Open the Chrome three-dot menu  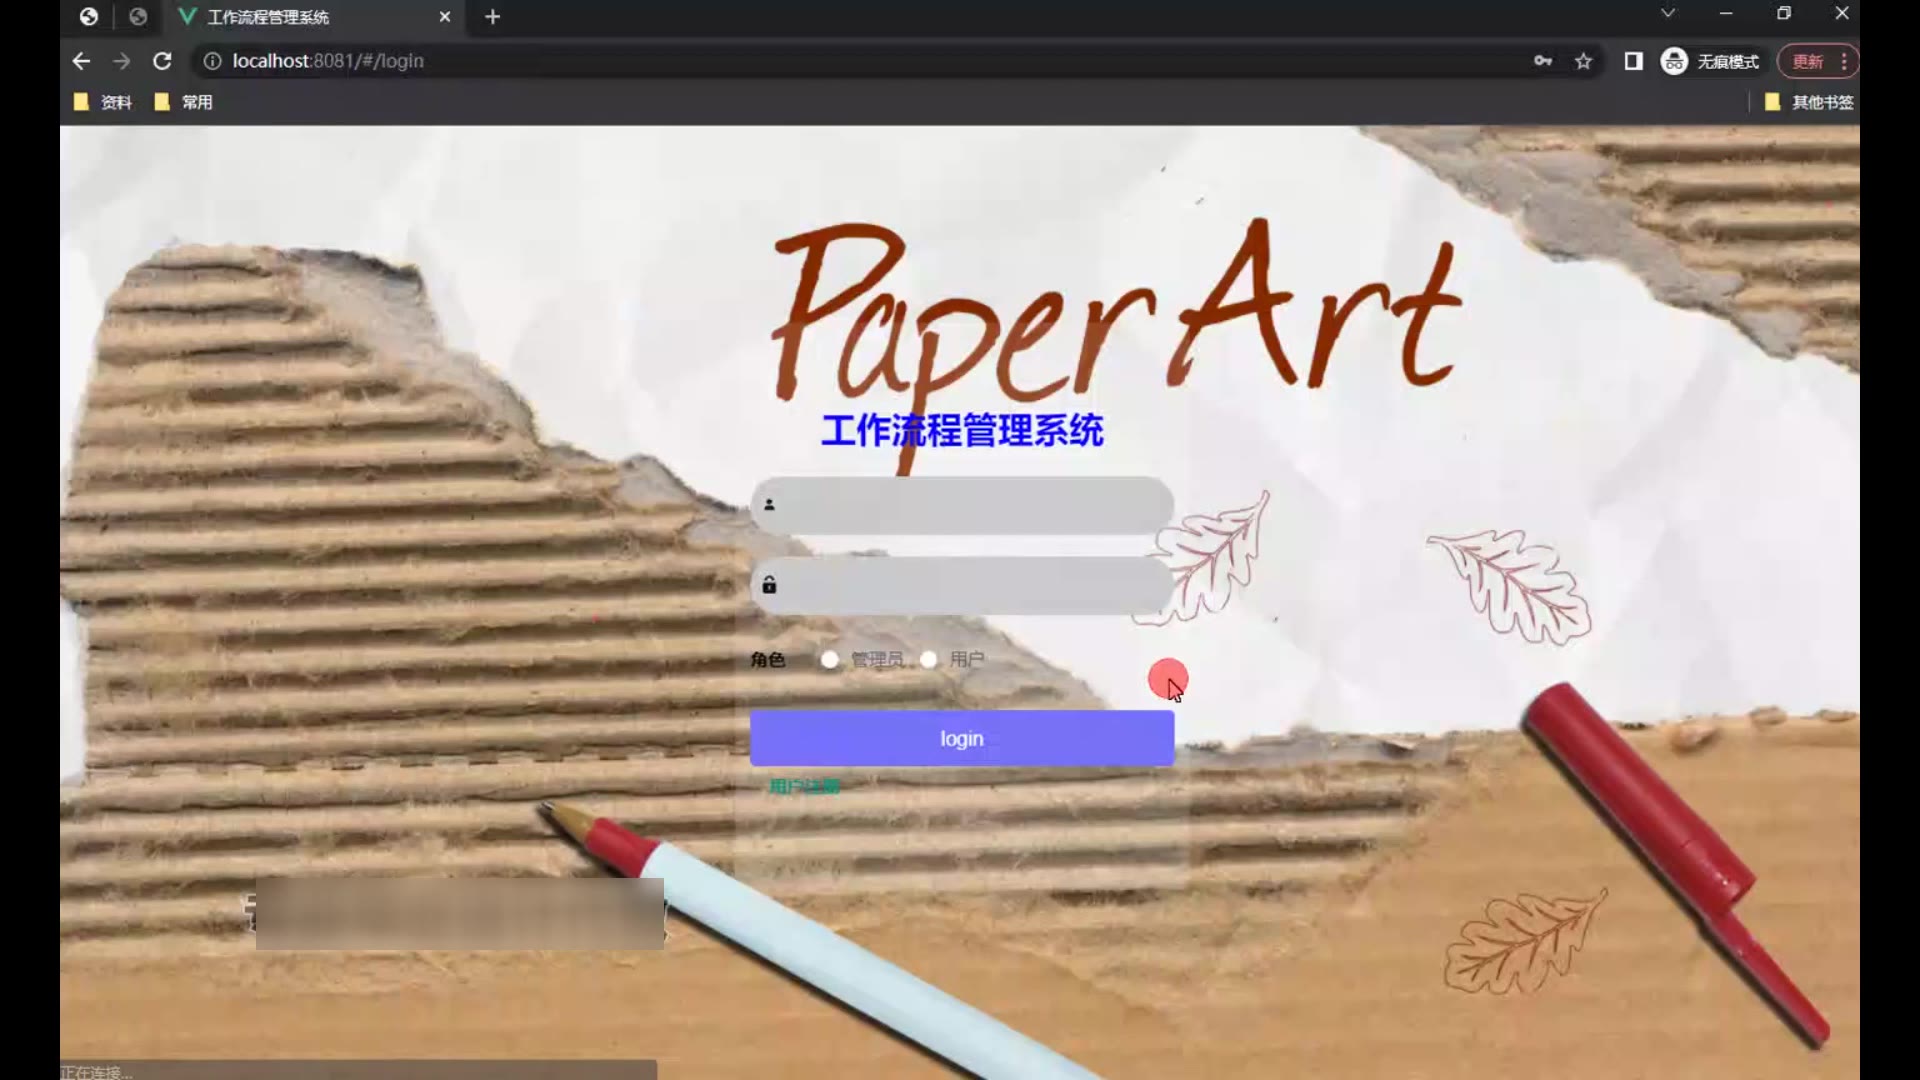1843,61
